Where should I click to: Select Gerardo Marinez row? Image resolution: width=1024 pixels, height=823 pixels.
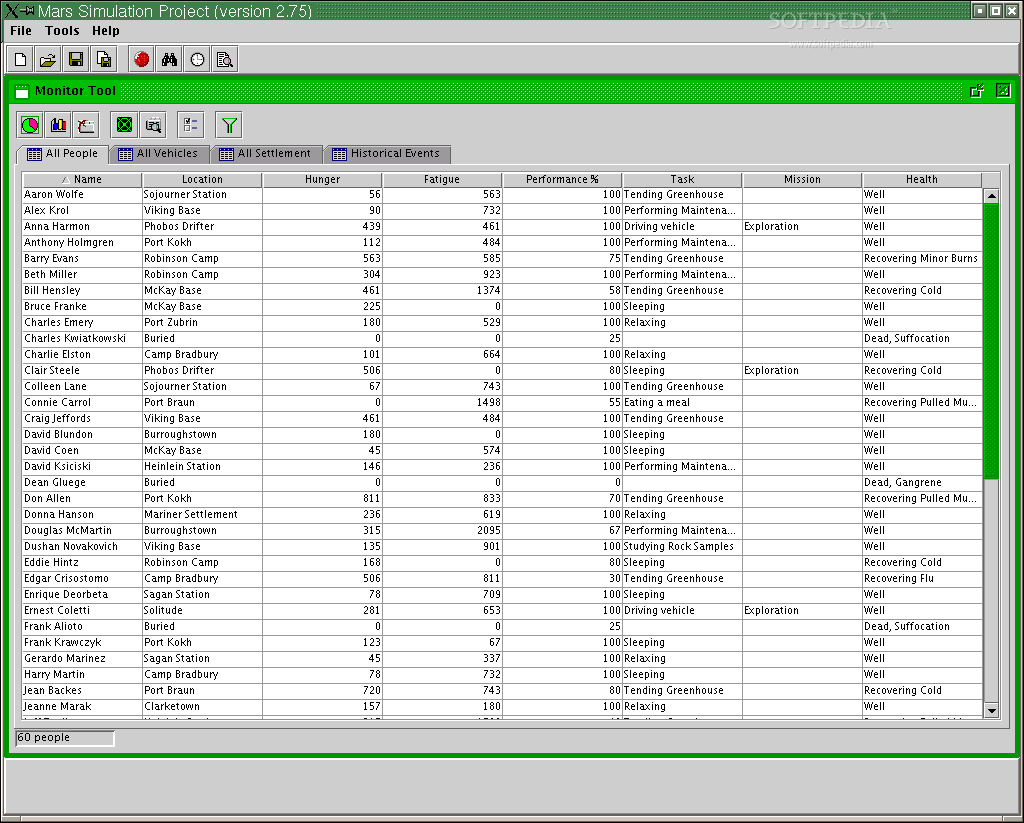pos(502,658)
